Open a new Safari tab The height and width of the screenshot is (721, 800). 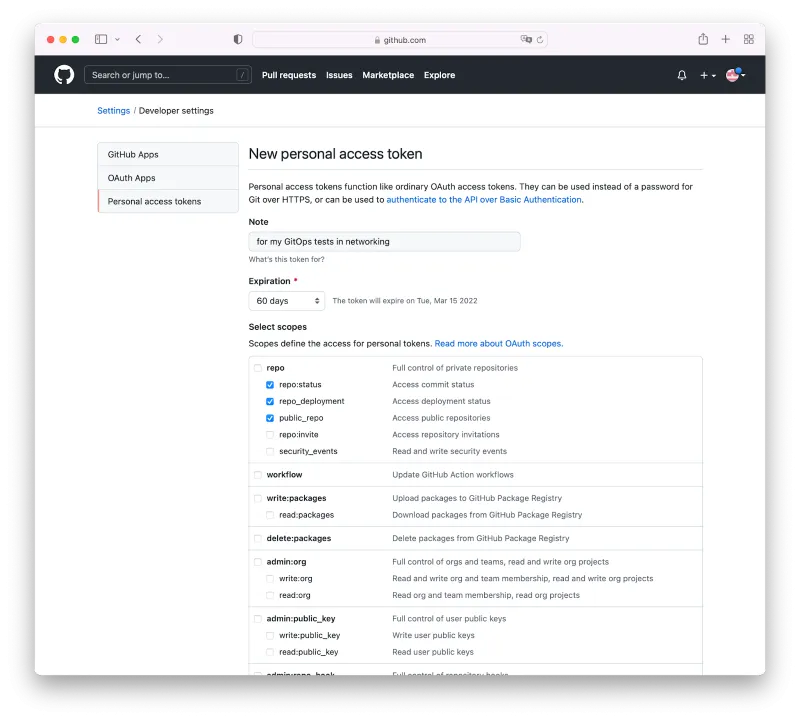click(726, 39)
